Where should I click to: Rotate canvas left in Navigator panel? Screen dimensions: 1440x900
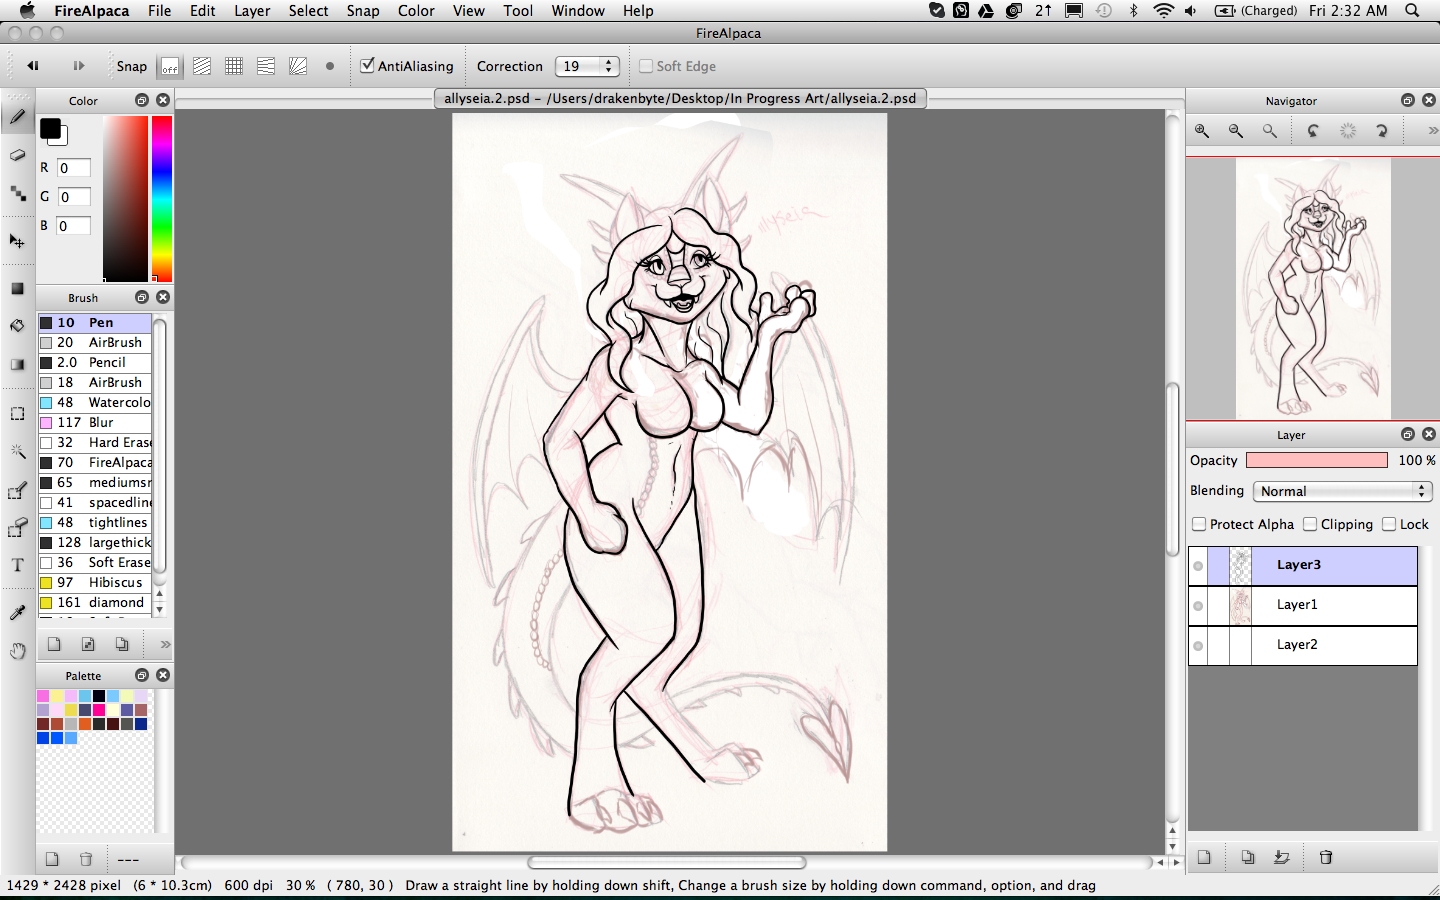point(1313,131)
